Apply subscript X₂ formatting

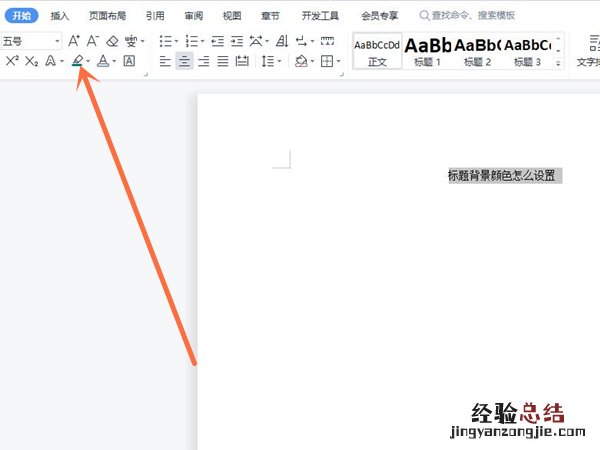click(31, 61)
